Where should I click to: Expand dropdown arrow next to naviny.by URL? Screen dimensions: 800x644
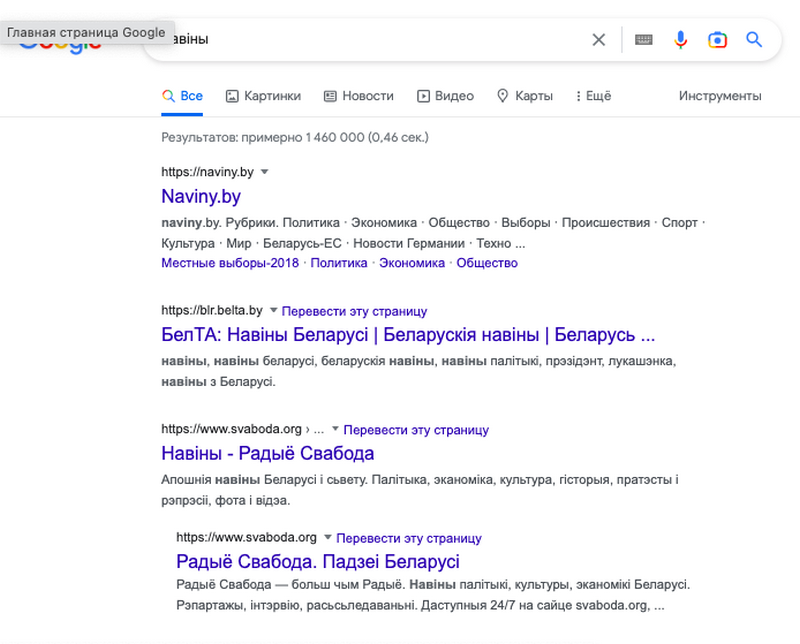coord(264,172)
